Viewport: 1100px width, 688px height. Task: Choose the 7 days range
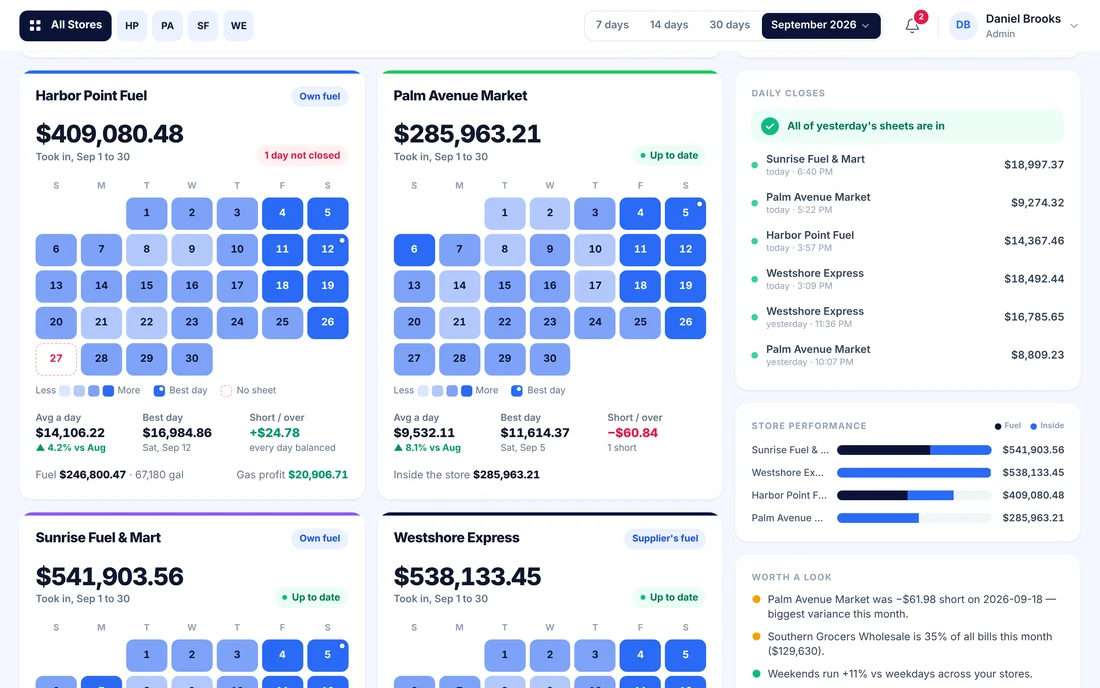(612, 25)
